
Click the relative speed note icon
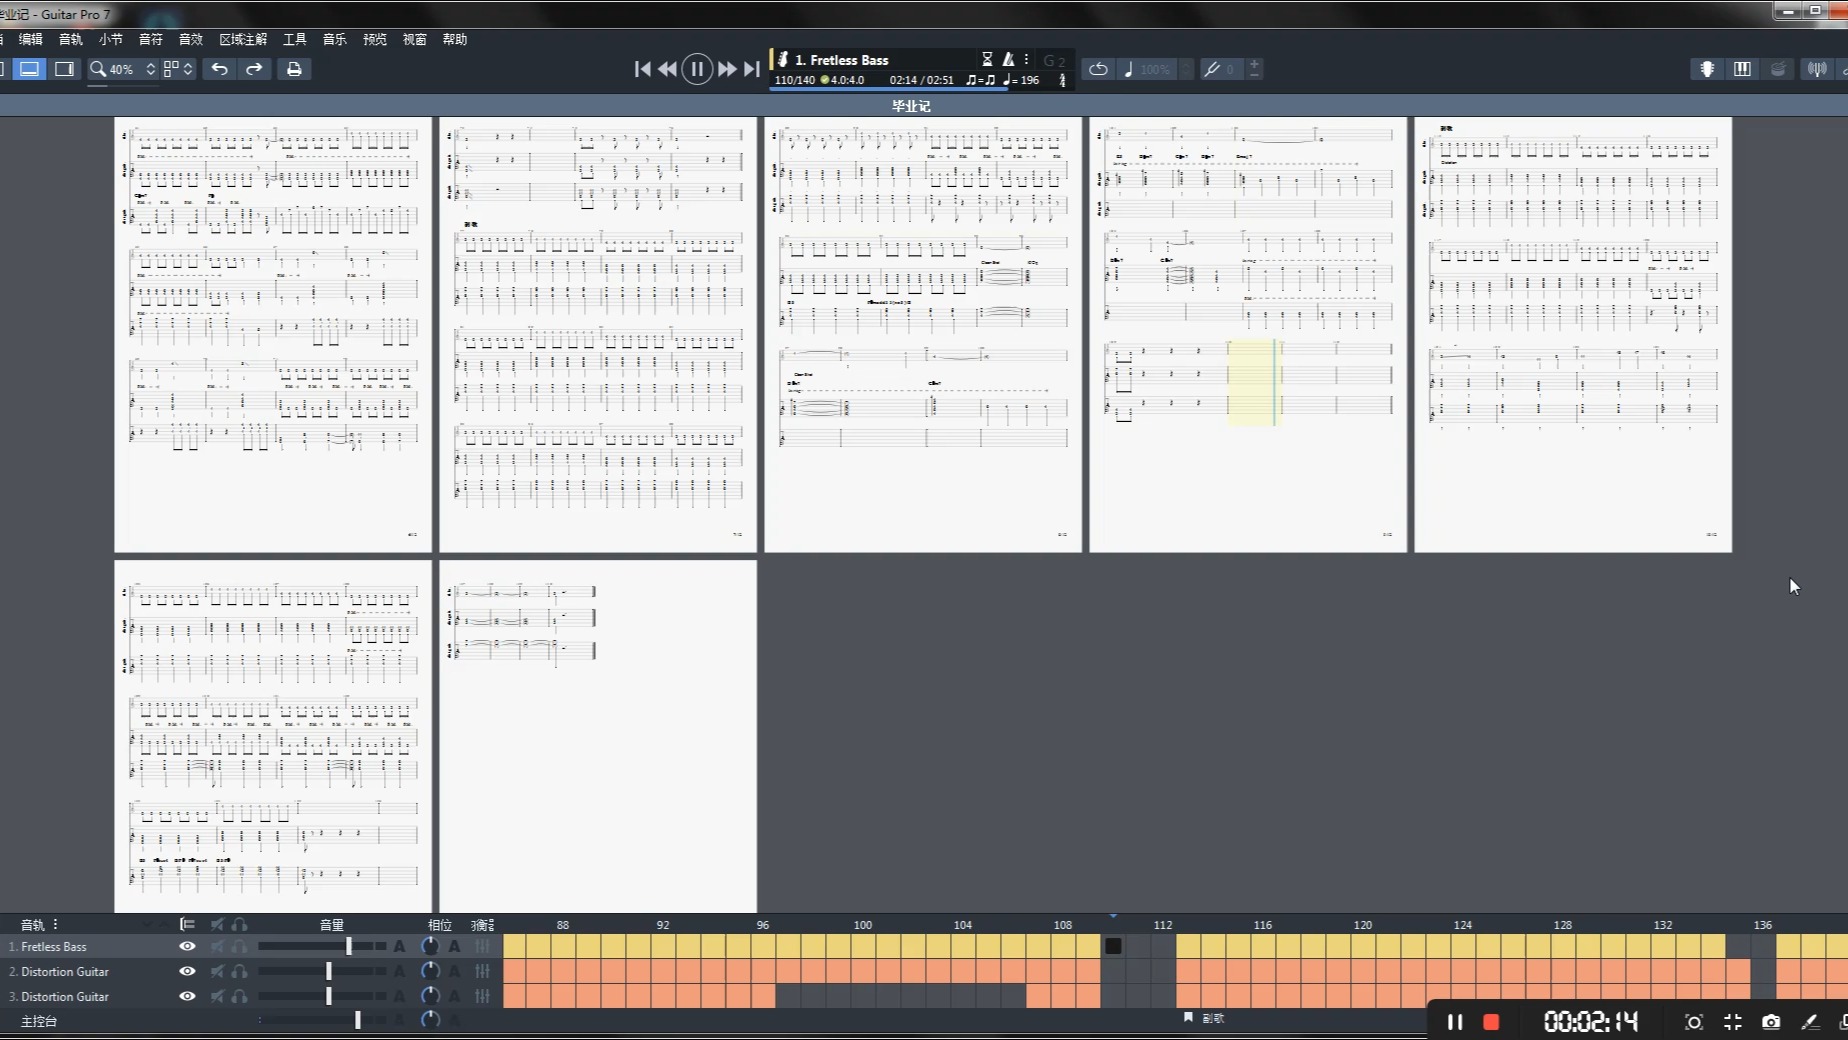[1128, 69]
